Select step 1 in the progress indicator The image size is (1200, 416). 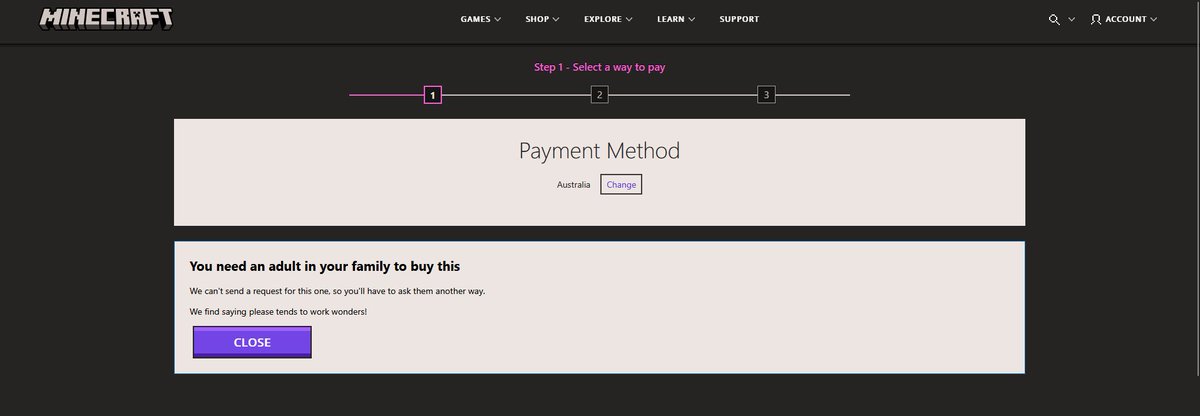coord(433,95)
